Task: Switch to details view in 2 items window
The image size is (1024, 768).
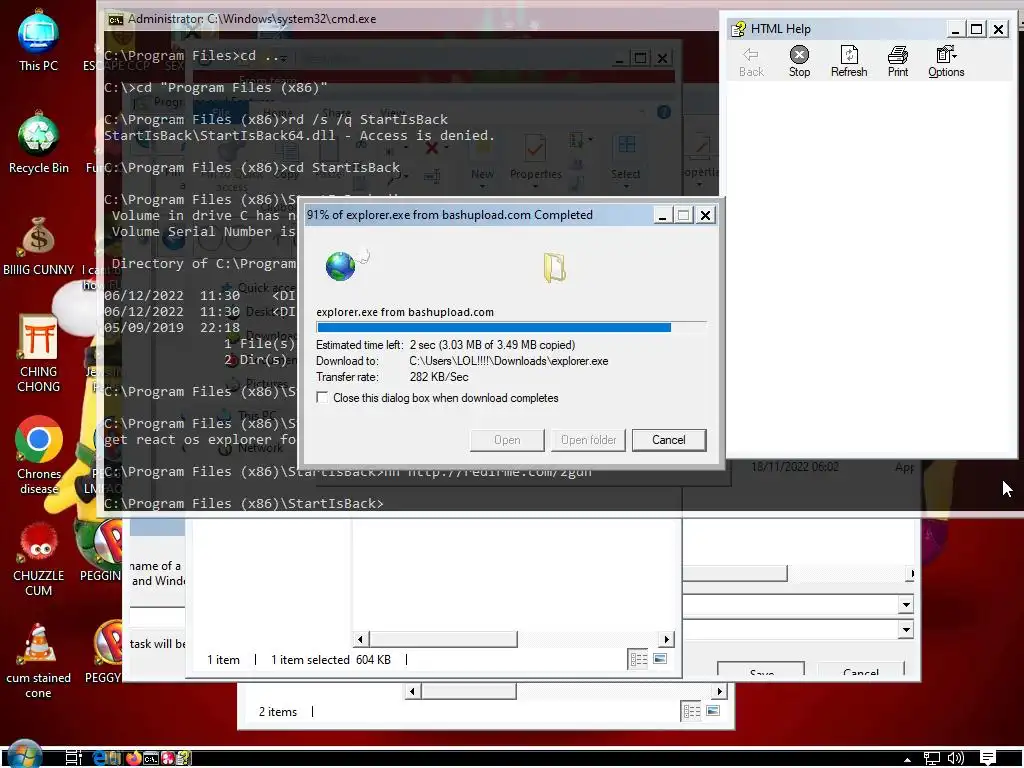Action: [x=691, y=711]
